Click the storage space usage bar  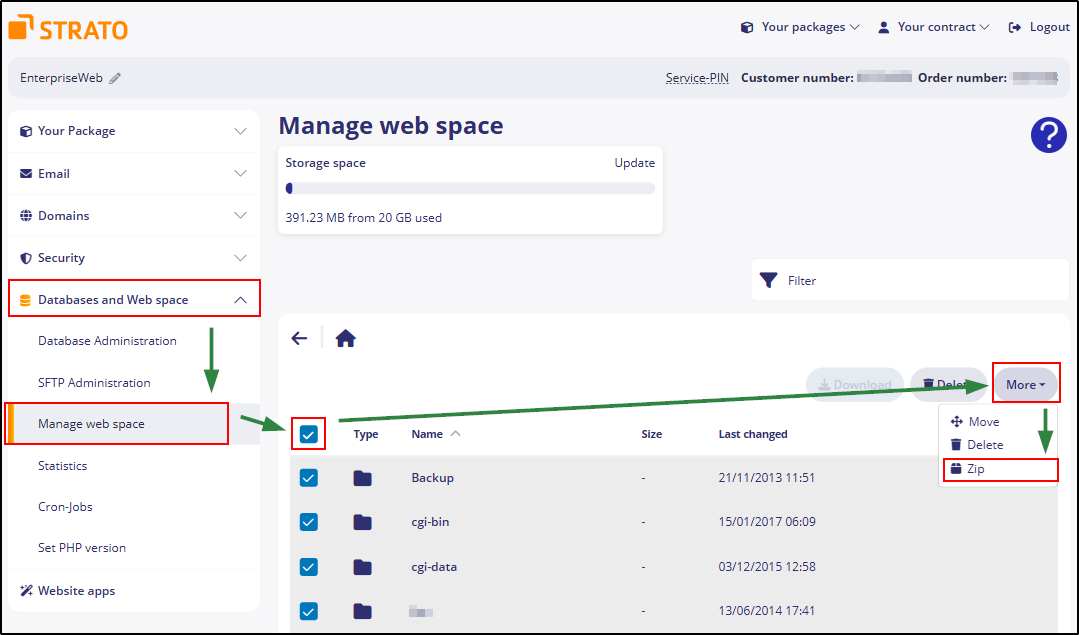470,188
